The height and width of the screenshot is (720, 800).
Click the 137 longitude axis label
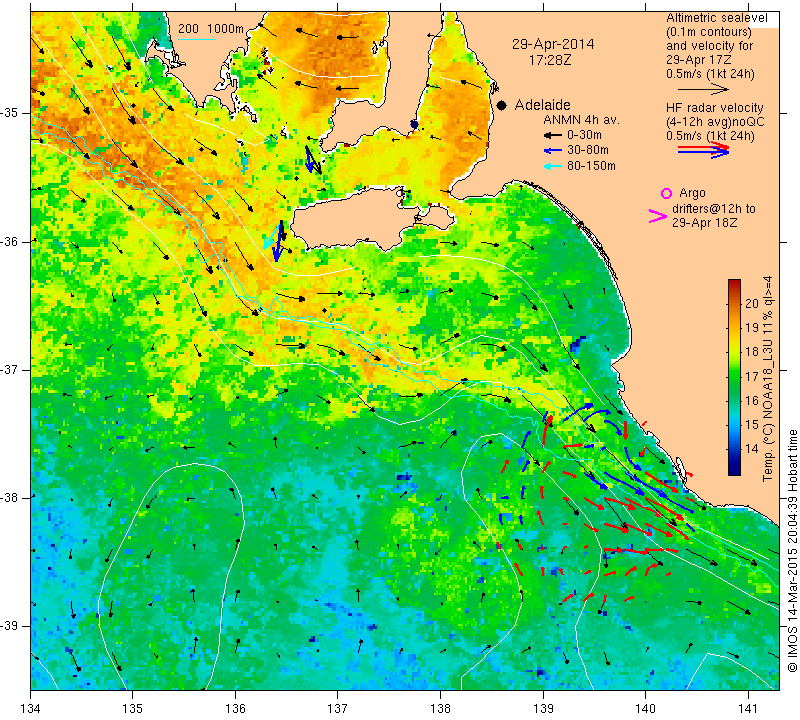point(337,708)
